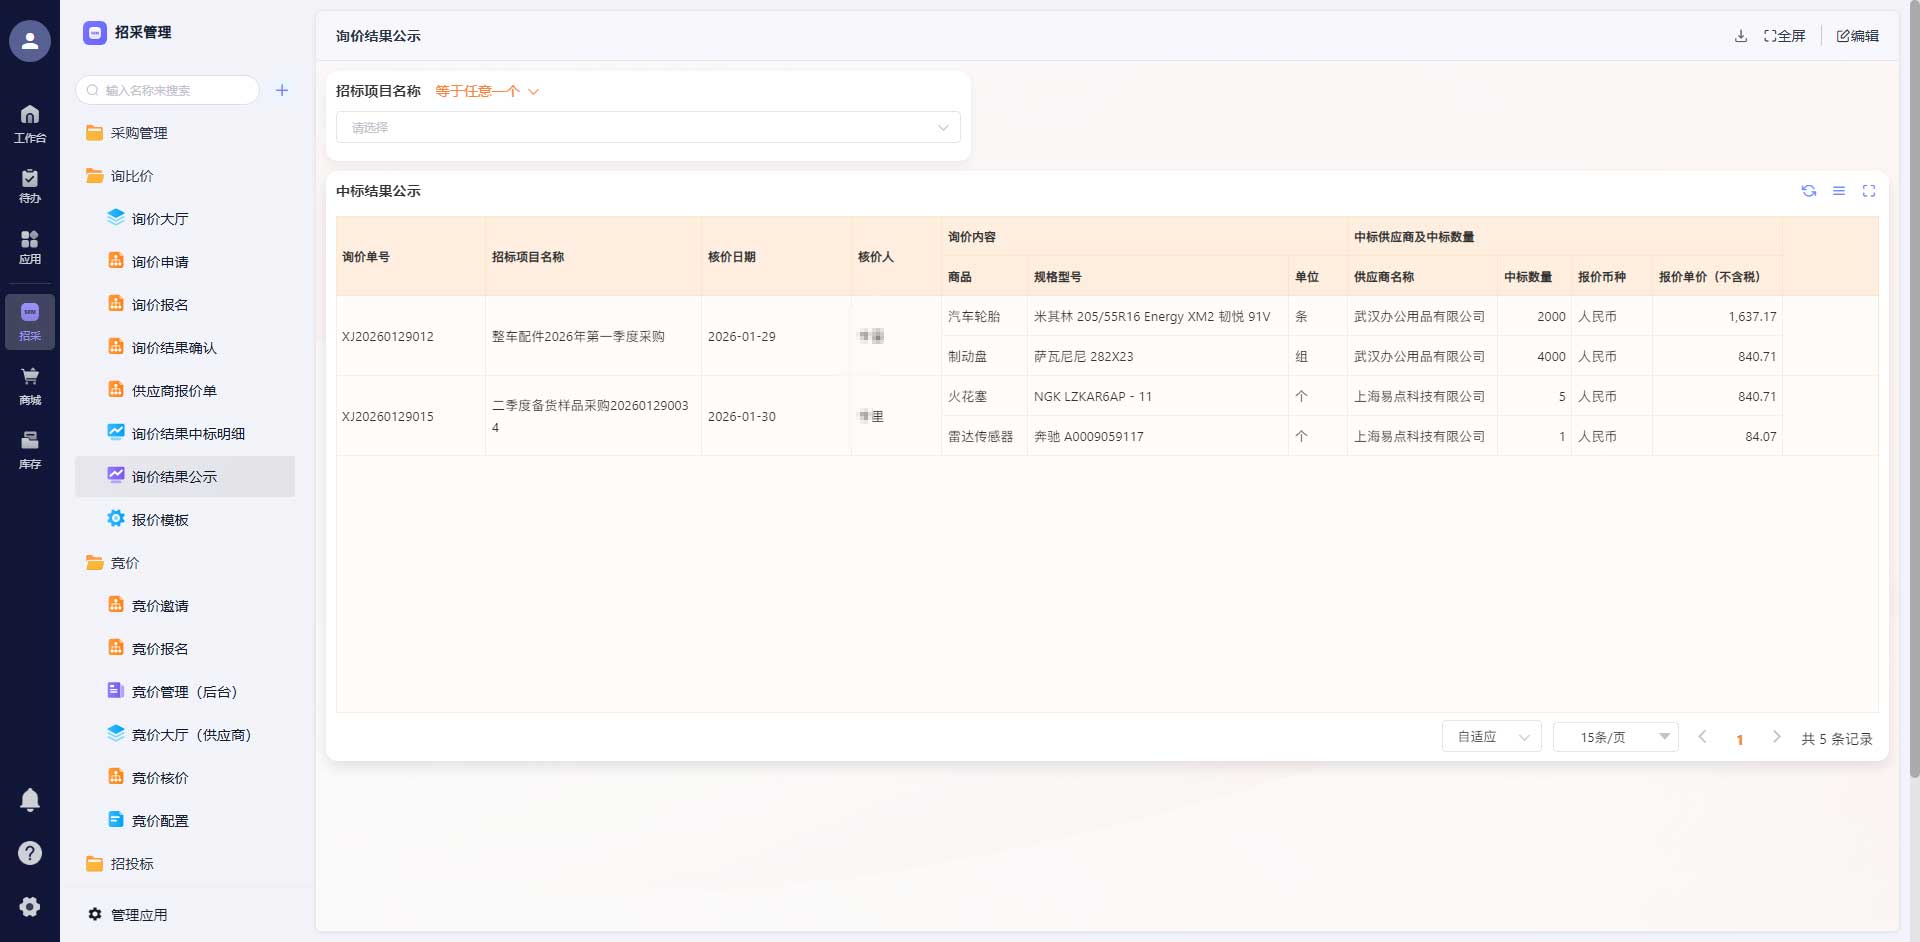The width and height of the screenshot is (1920, 942).
Task: Select 询价结果公示 menu item
Action: (185, 477)
